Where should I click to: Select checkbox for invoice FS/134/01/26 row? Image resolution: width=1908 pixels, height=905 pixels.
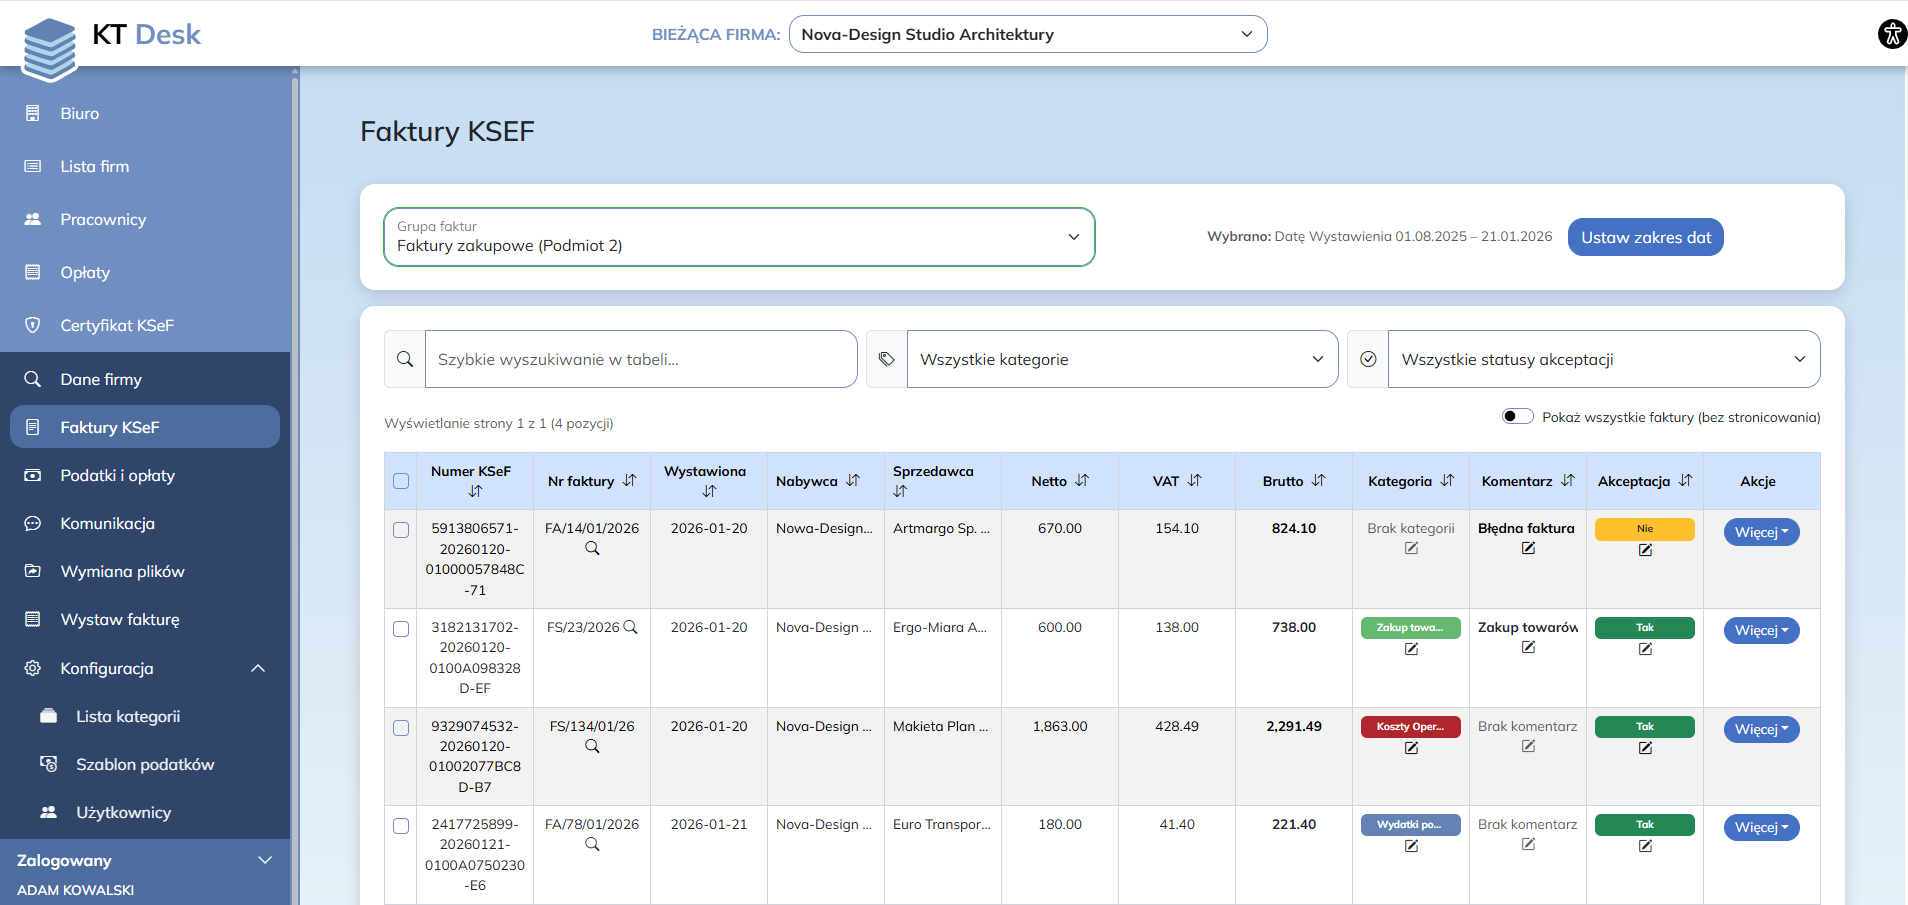click(401, 728)
